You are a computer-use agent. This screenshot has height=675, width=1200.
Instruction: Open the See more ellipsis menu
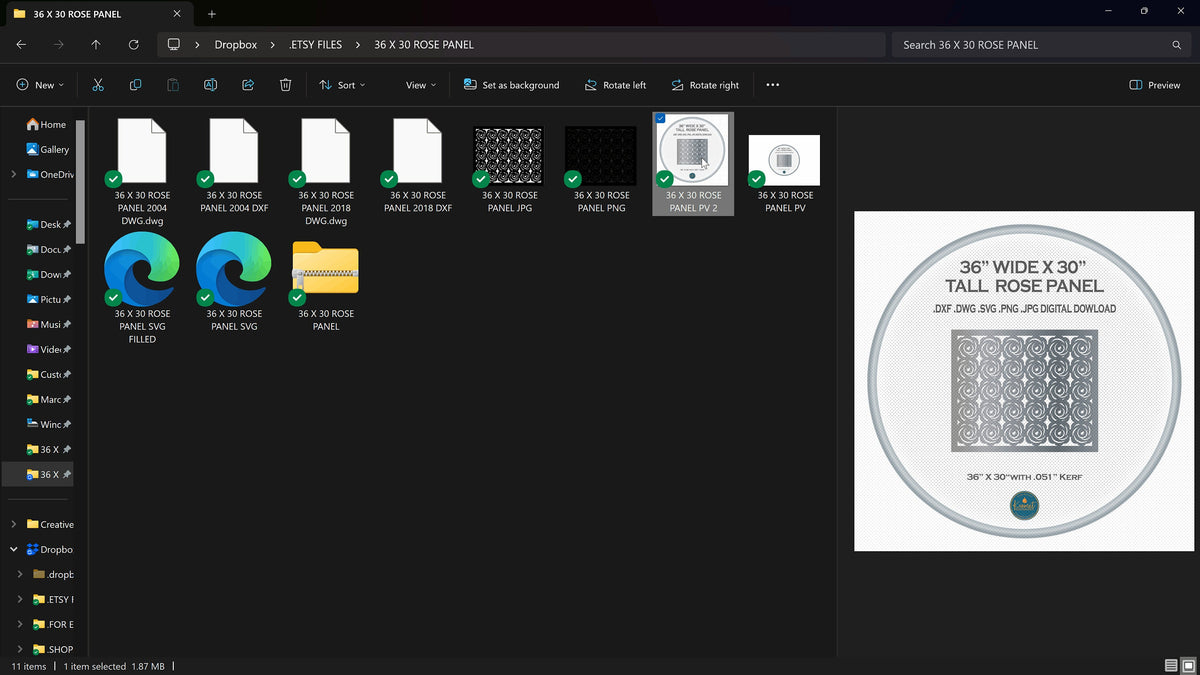(772, 85)
